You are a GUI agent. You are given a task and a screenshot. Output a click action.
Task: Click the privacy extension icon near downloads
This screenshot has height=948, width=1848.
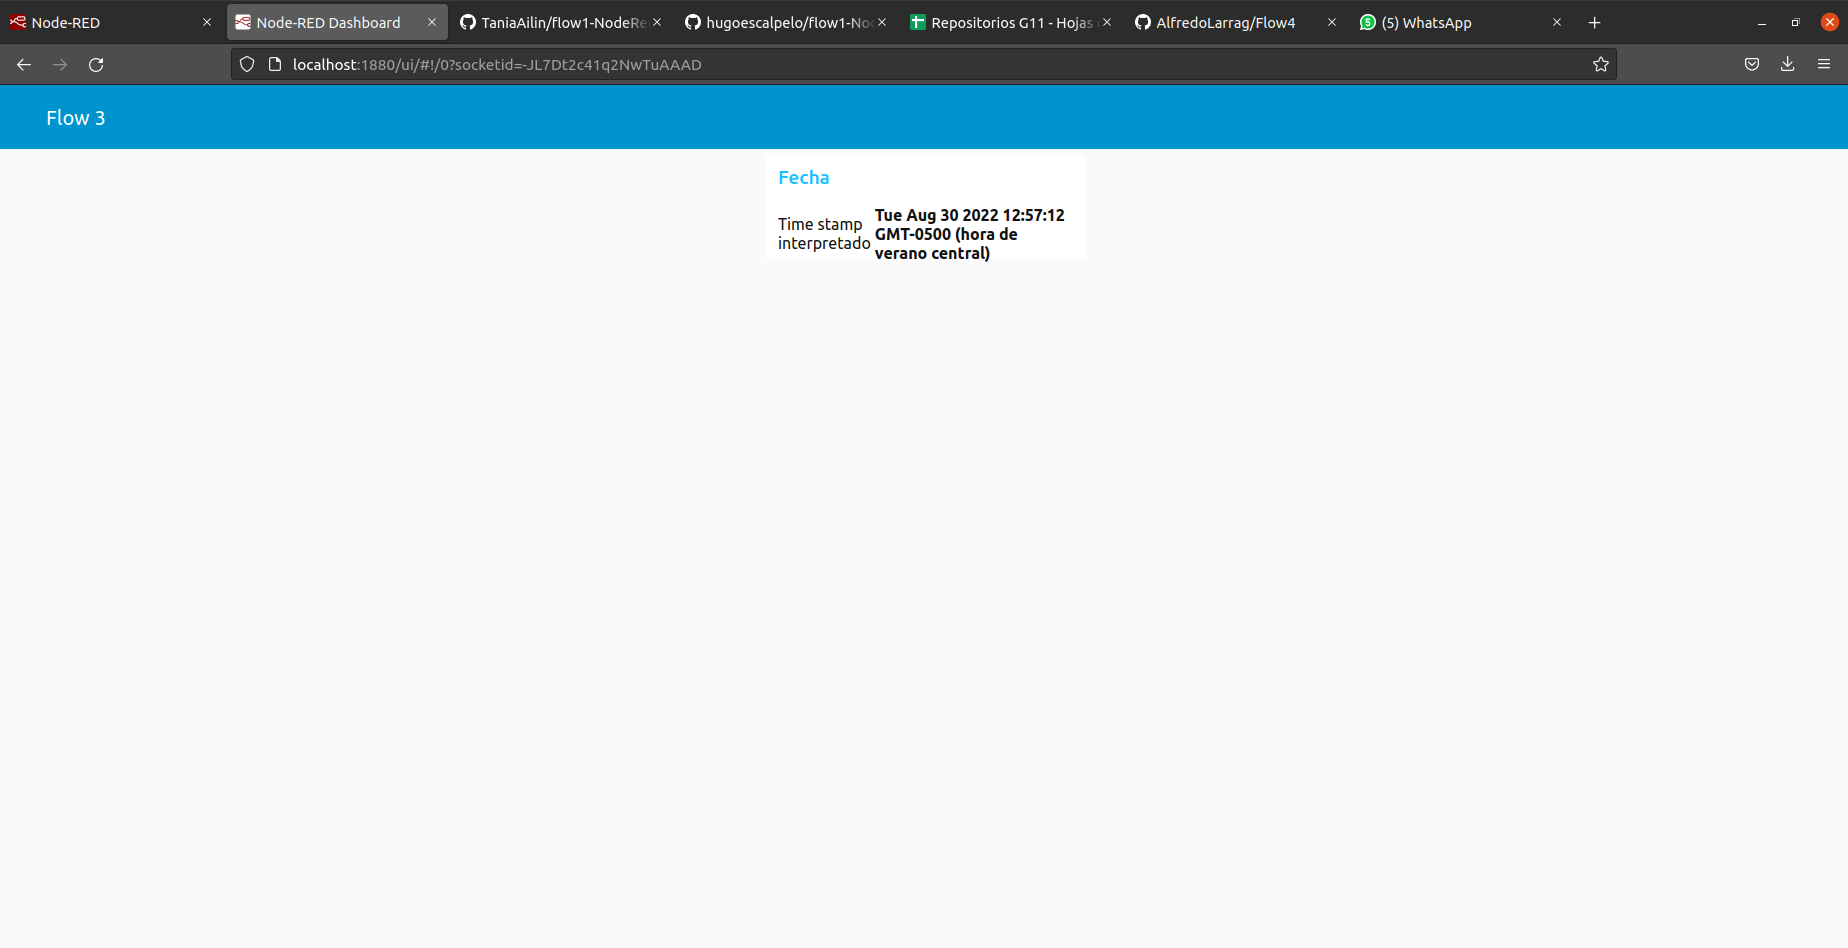click(1751, 64)
